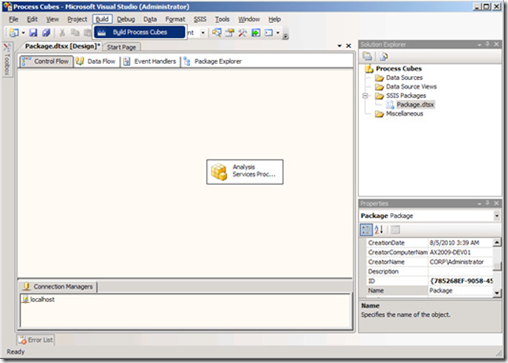Open the Edit menu
508x363 pixels.
(x=32, y=19)
